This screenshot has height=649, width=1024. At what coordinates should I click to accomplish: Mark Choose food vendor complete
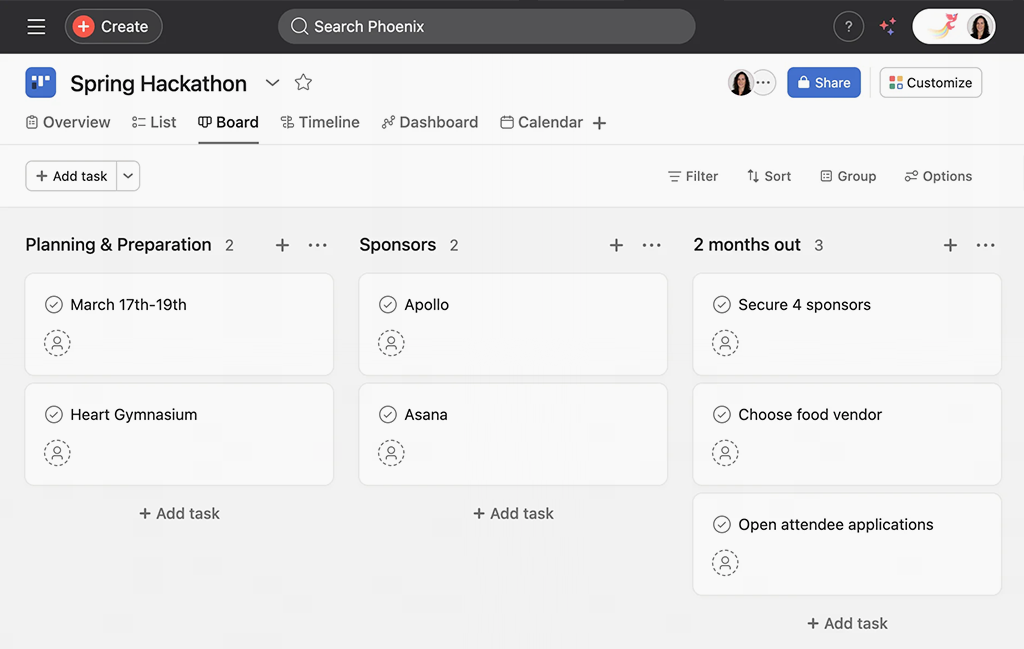tap(722, 415)
